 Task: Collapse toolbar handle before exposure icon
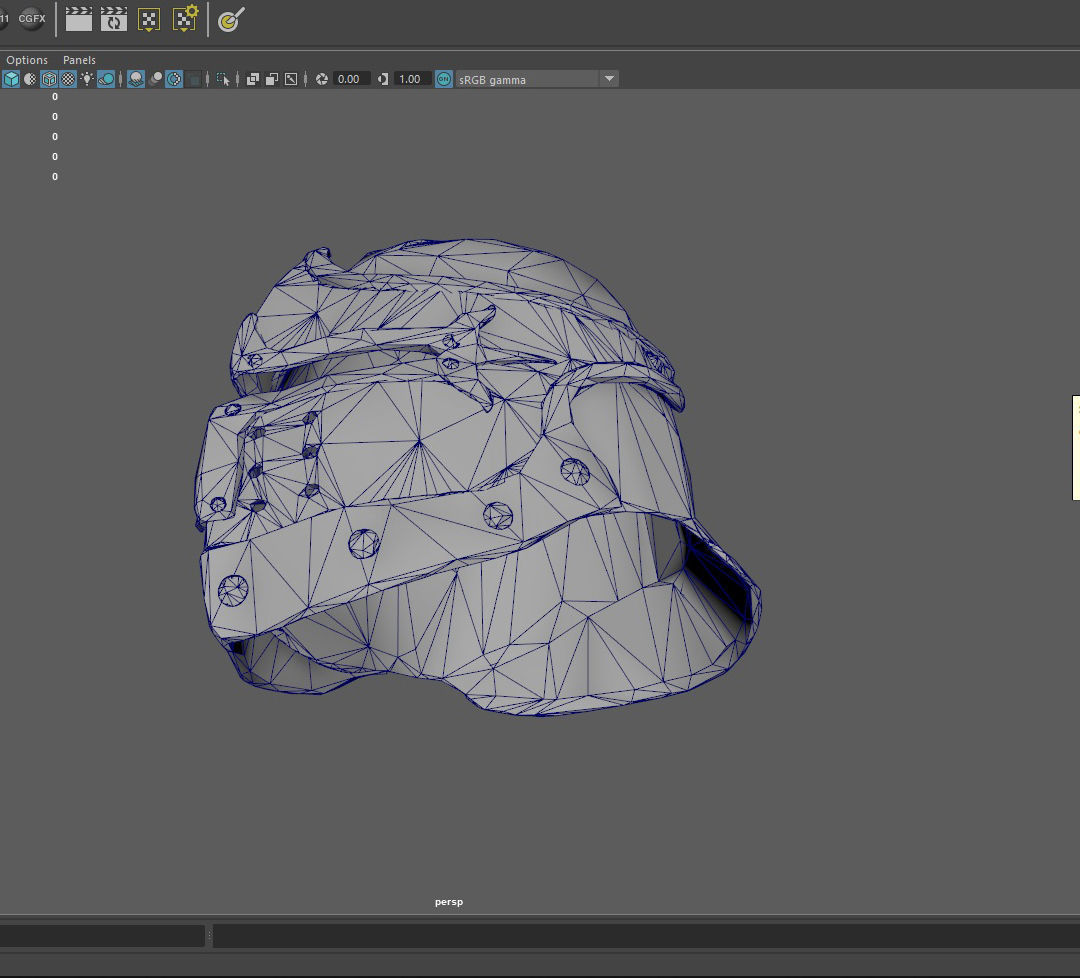306,79
